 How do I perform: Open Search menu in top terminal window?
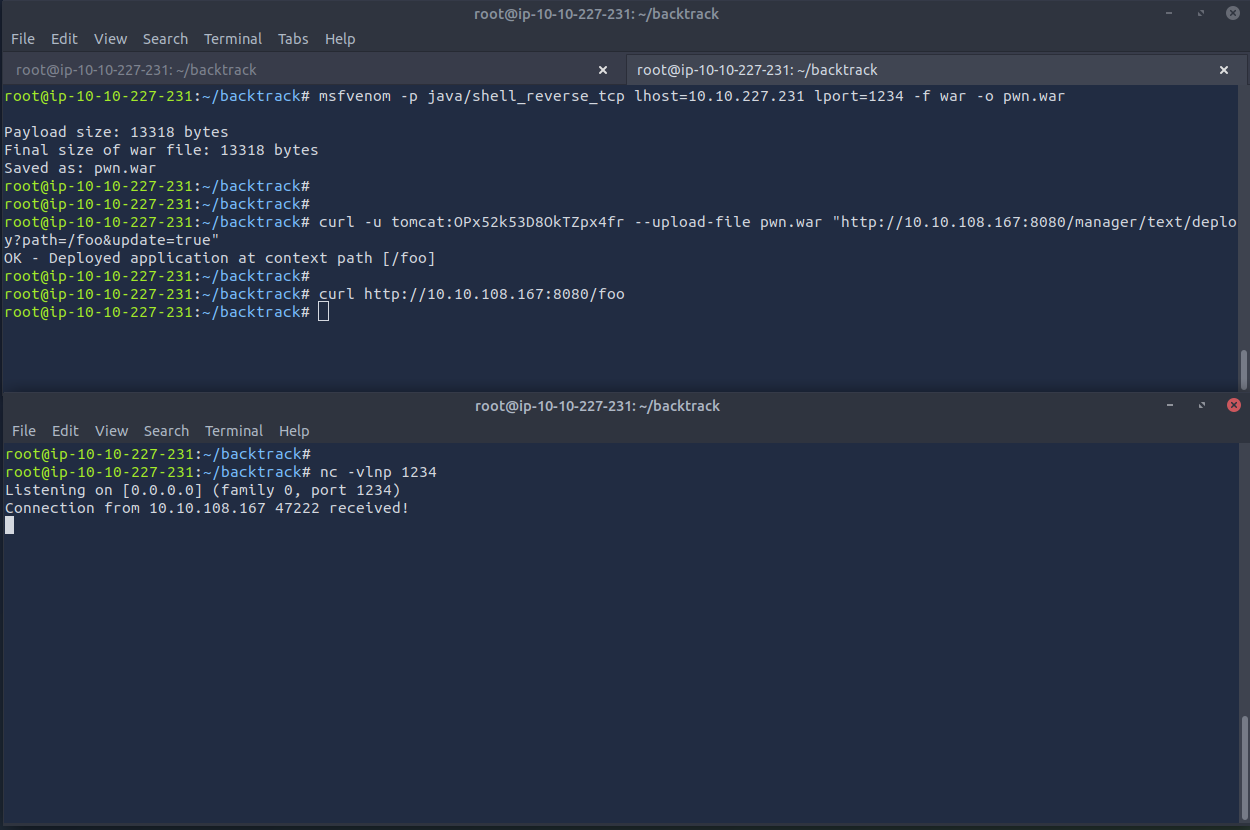[x=165, y=39]
